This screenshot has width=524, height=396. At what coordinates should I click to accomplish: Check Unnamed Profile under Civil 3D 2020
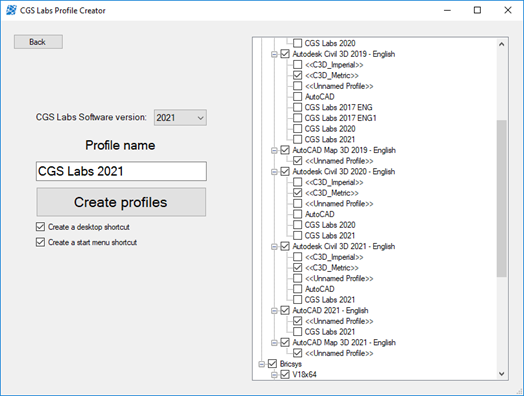point(297,204)
